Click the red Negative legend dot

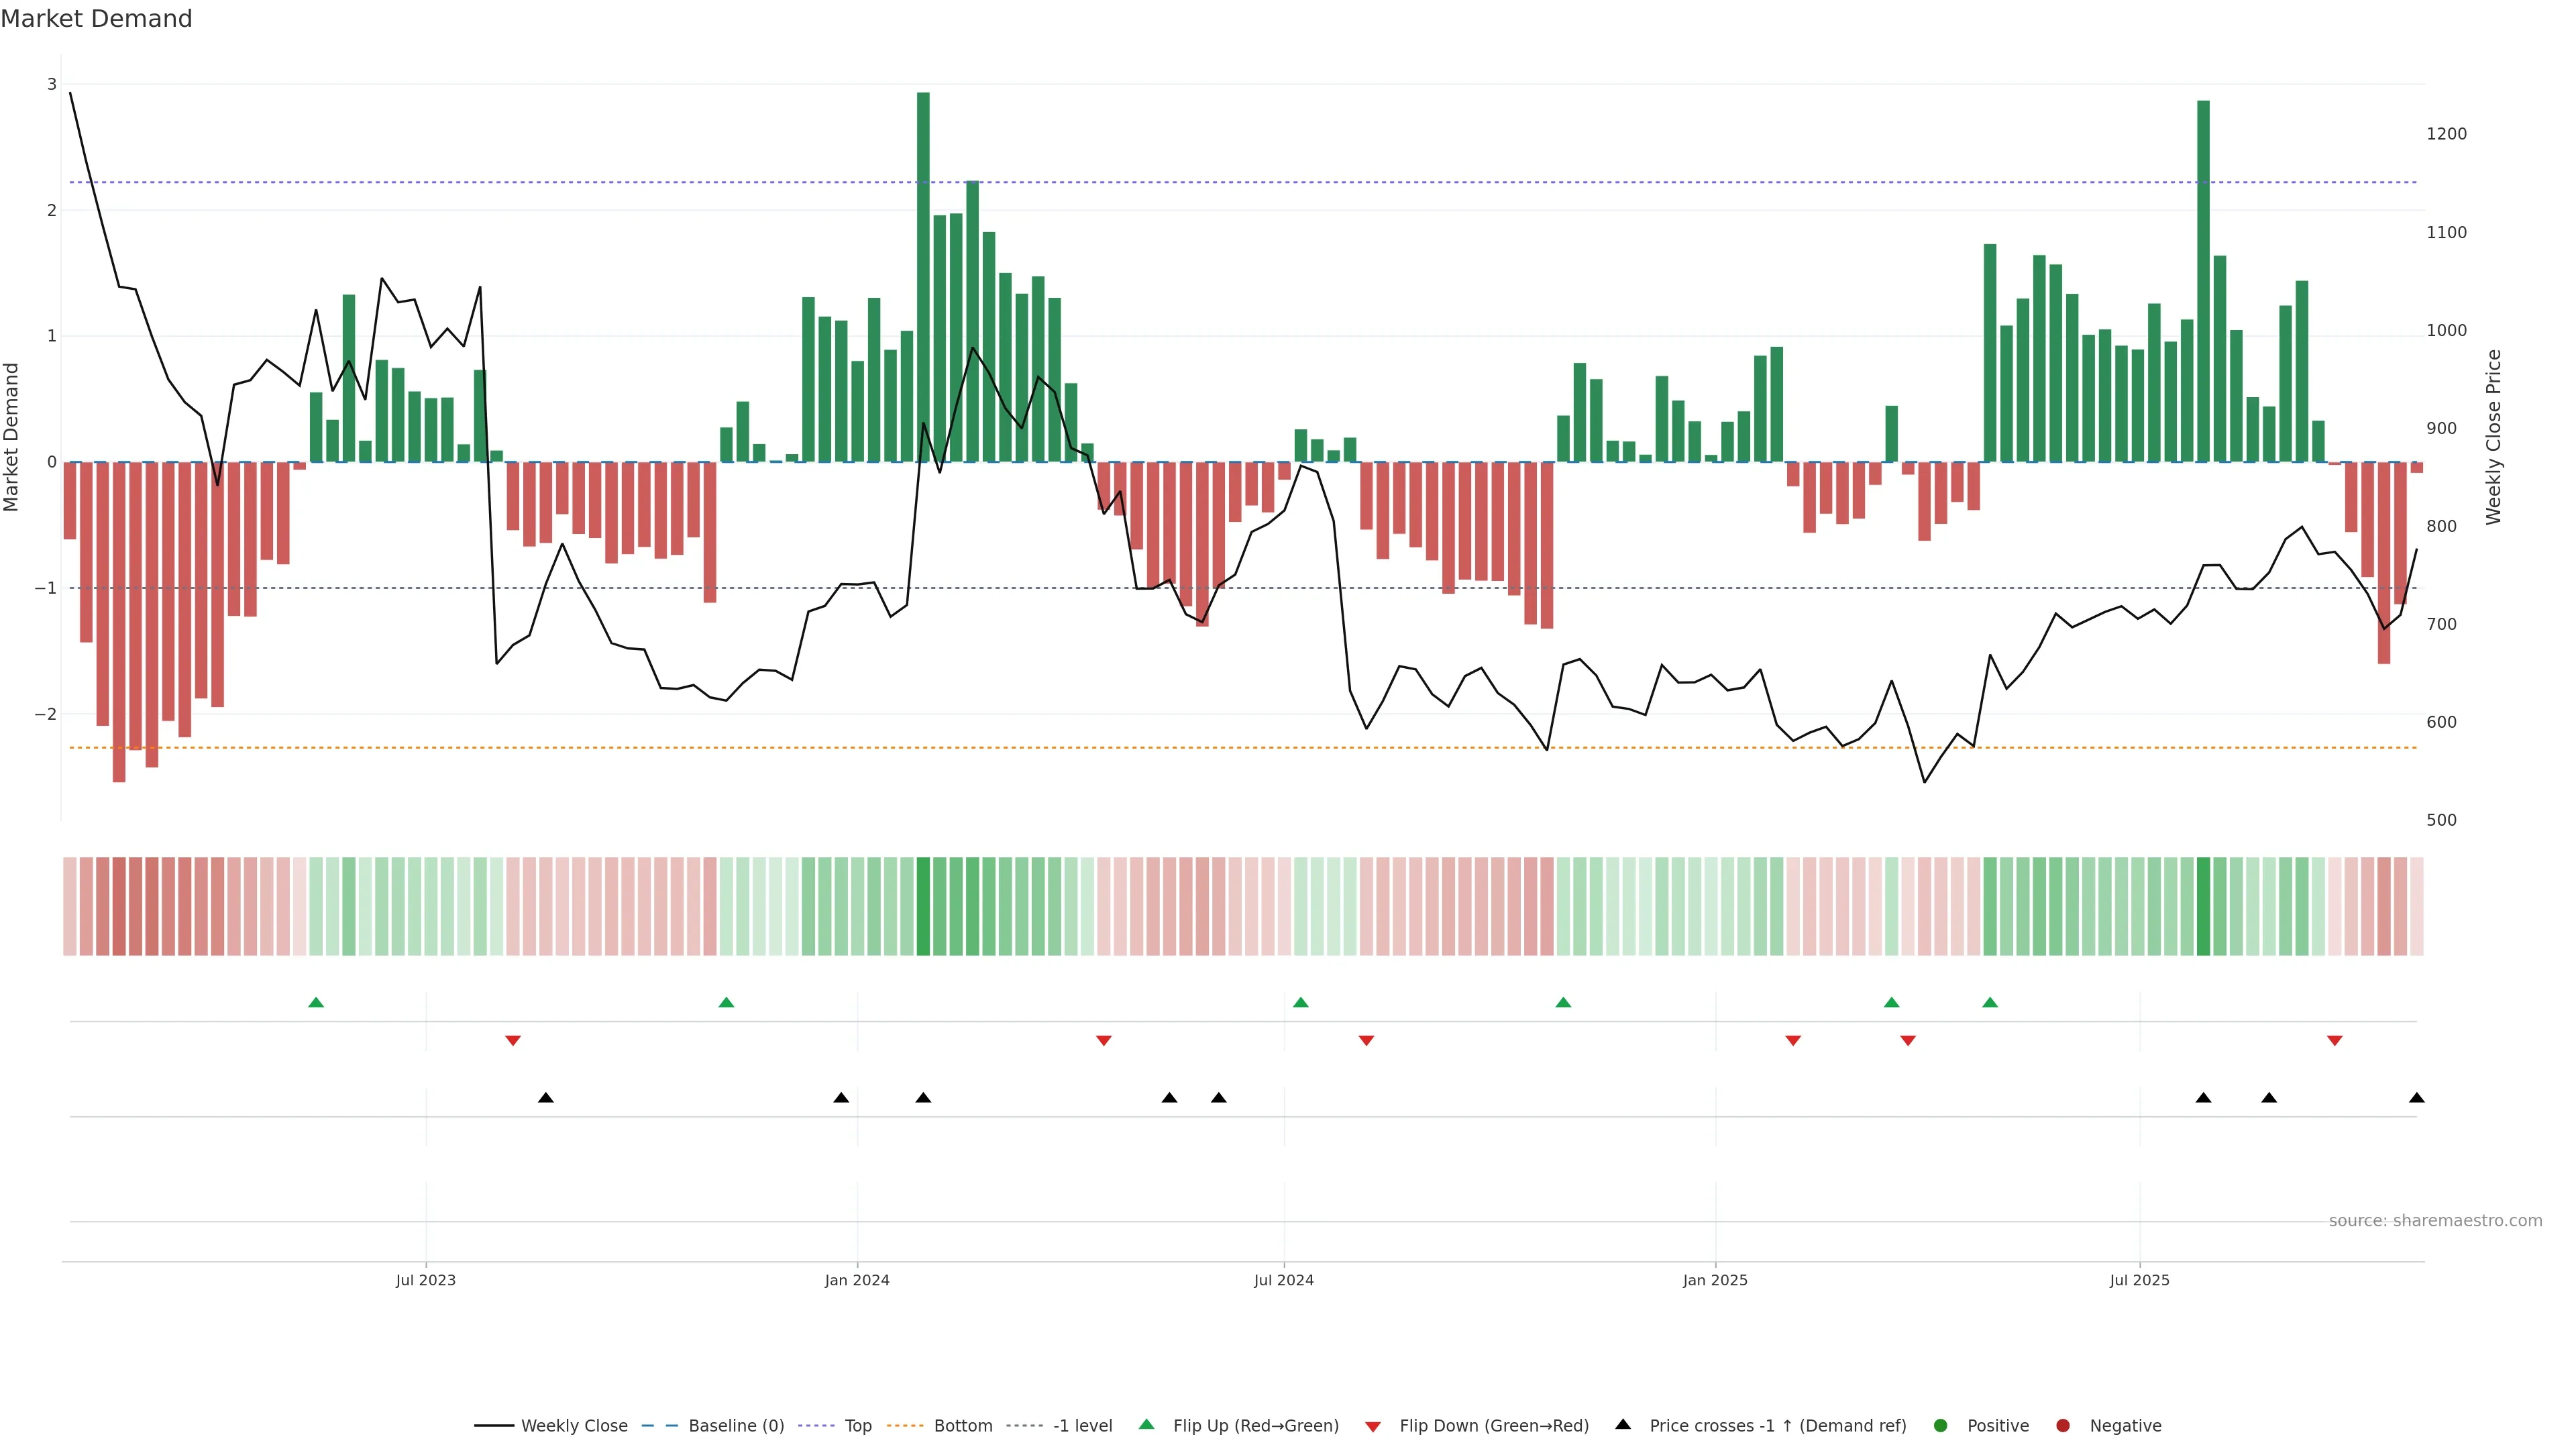pos(2063,1426)
